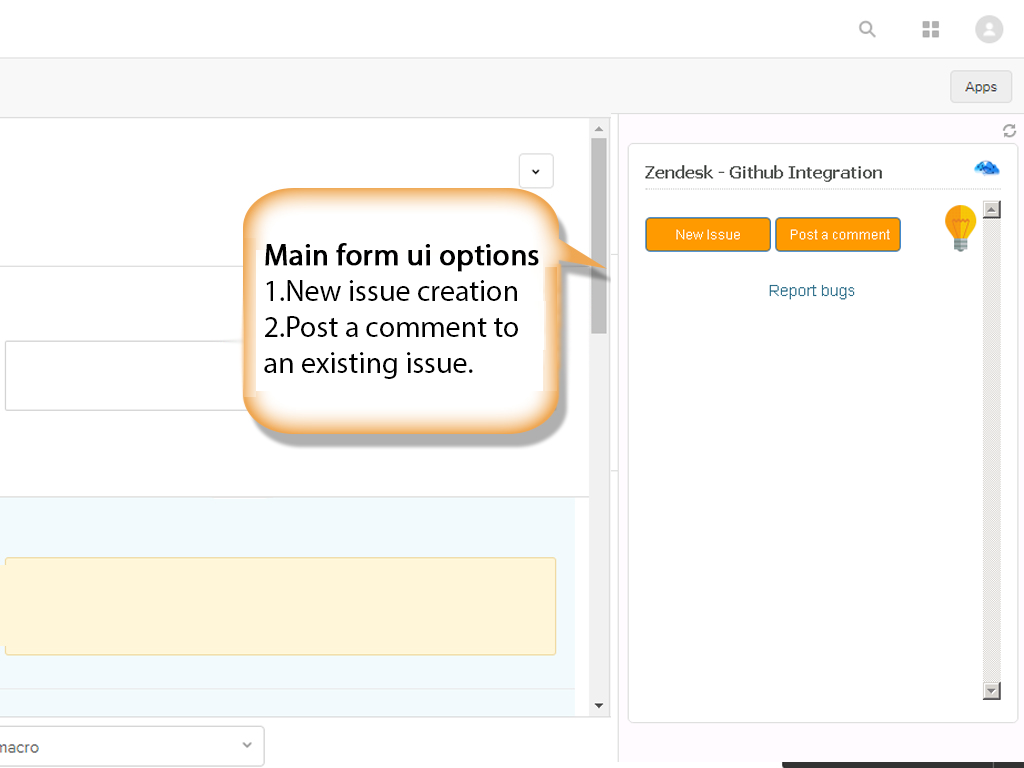
Task: Open the user profile avatar menu
Action: (x=989, y=29)
